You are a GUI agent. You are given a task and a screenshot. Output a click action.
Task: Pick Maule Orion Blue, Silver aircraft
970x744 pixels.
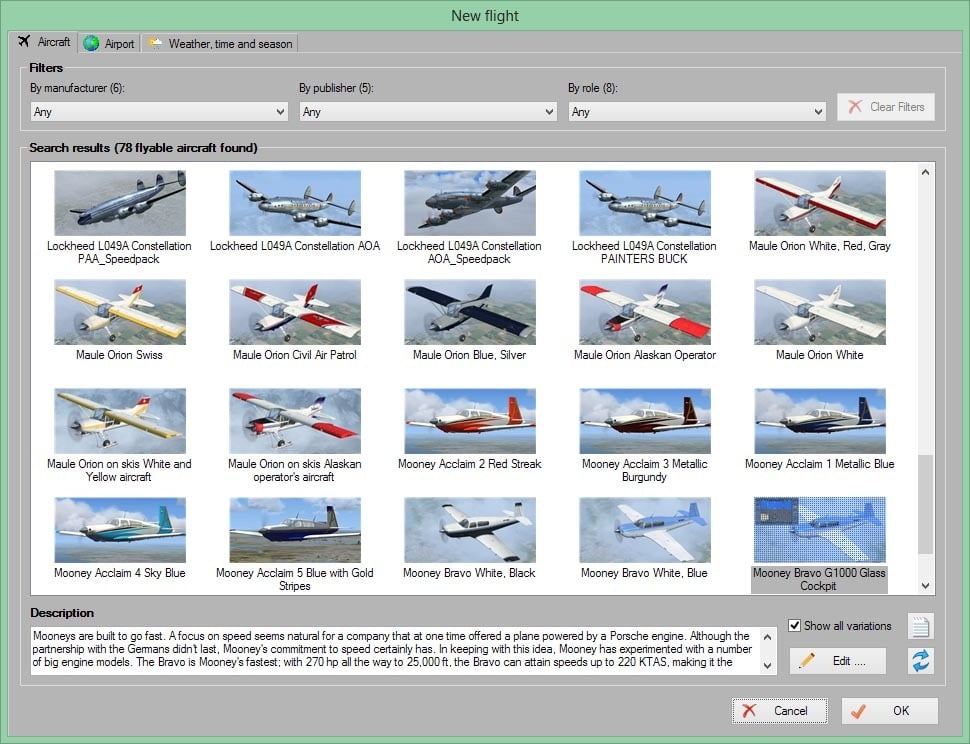click(470, 312)
